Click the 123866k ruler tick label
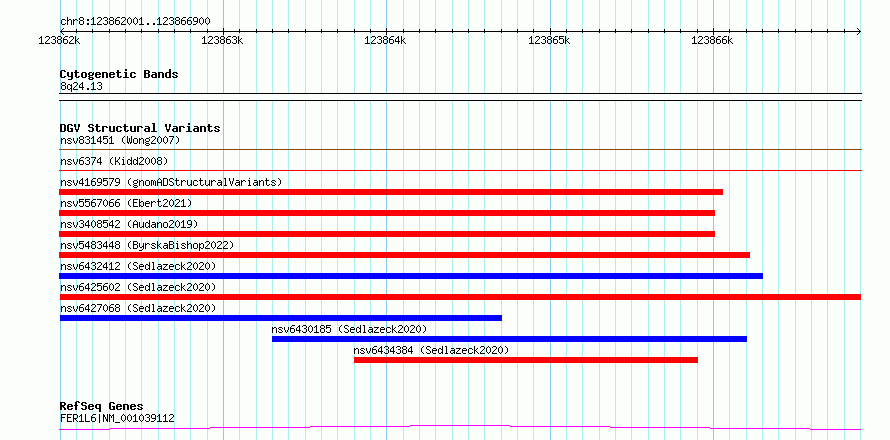The image size is (890, 440). (712, 40)
